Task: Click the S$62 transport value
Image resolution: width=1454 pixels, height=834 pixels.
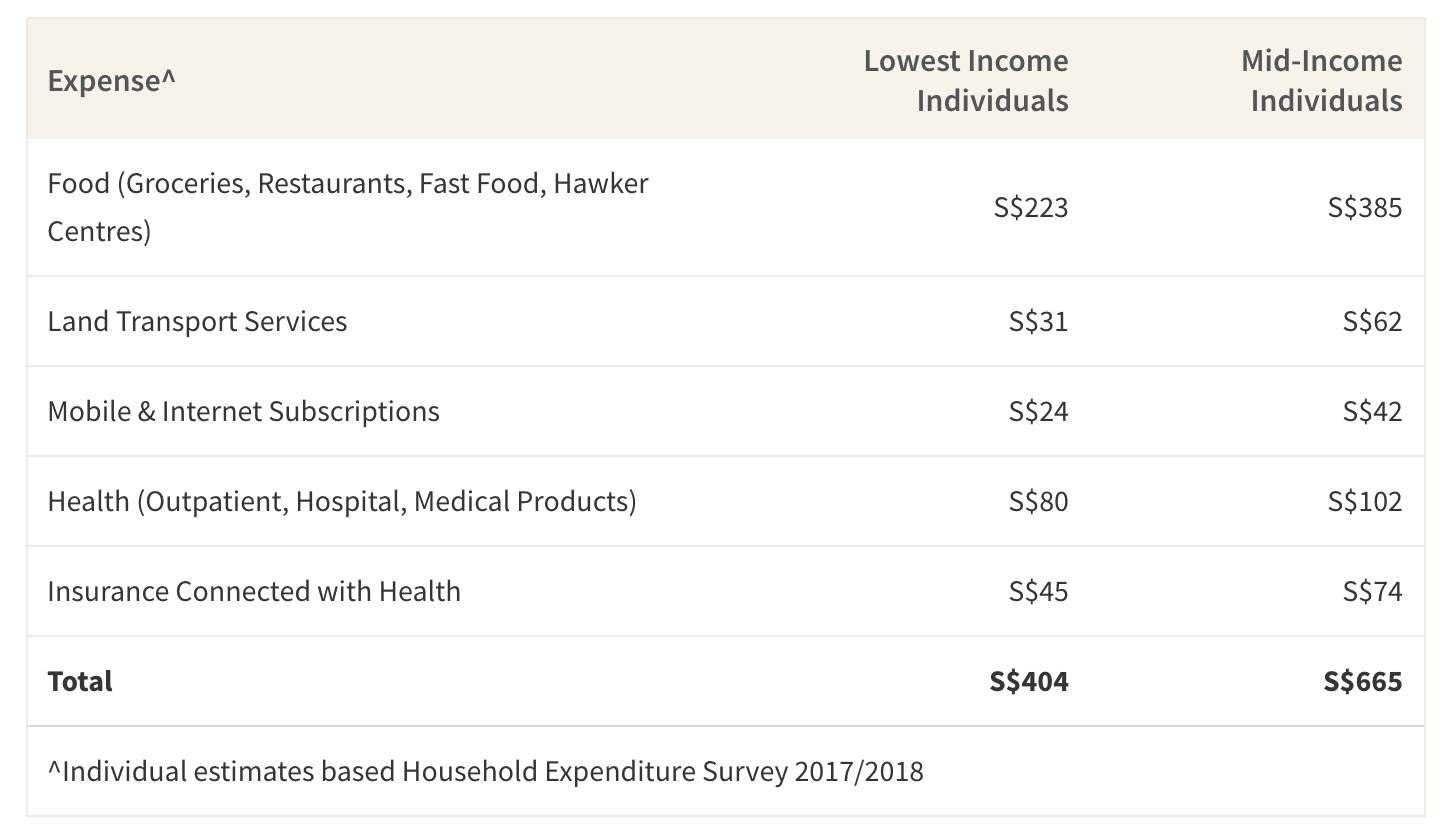Action: pyautogui.click(x=1372, y=321)
